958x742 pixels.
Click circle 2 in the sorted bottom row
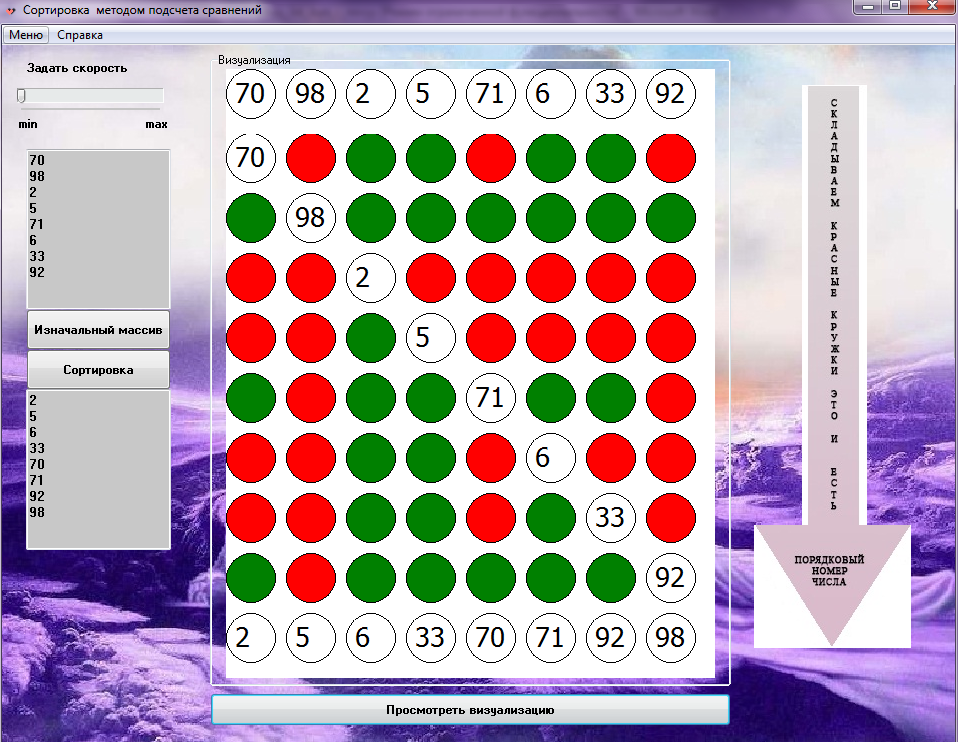pyautogui.click(x=250, y=637)
